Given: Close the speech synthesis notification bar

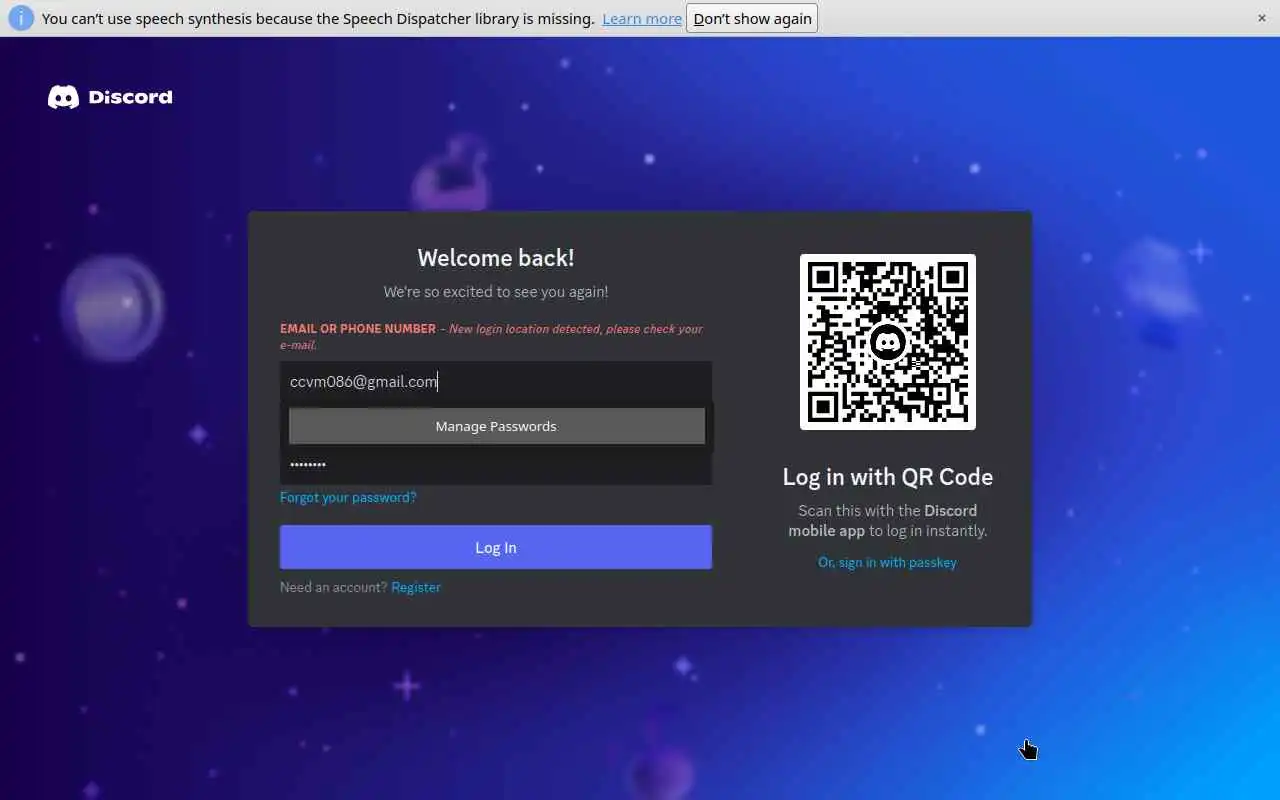Looking at the screenshot, I should tap(1262, 18).
